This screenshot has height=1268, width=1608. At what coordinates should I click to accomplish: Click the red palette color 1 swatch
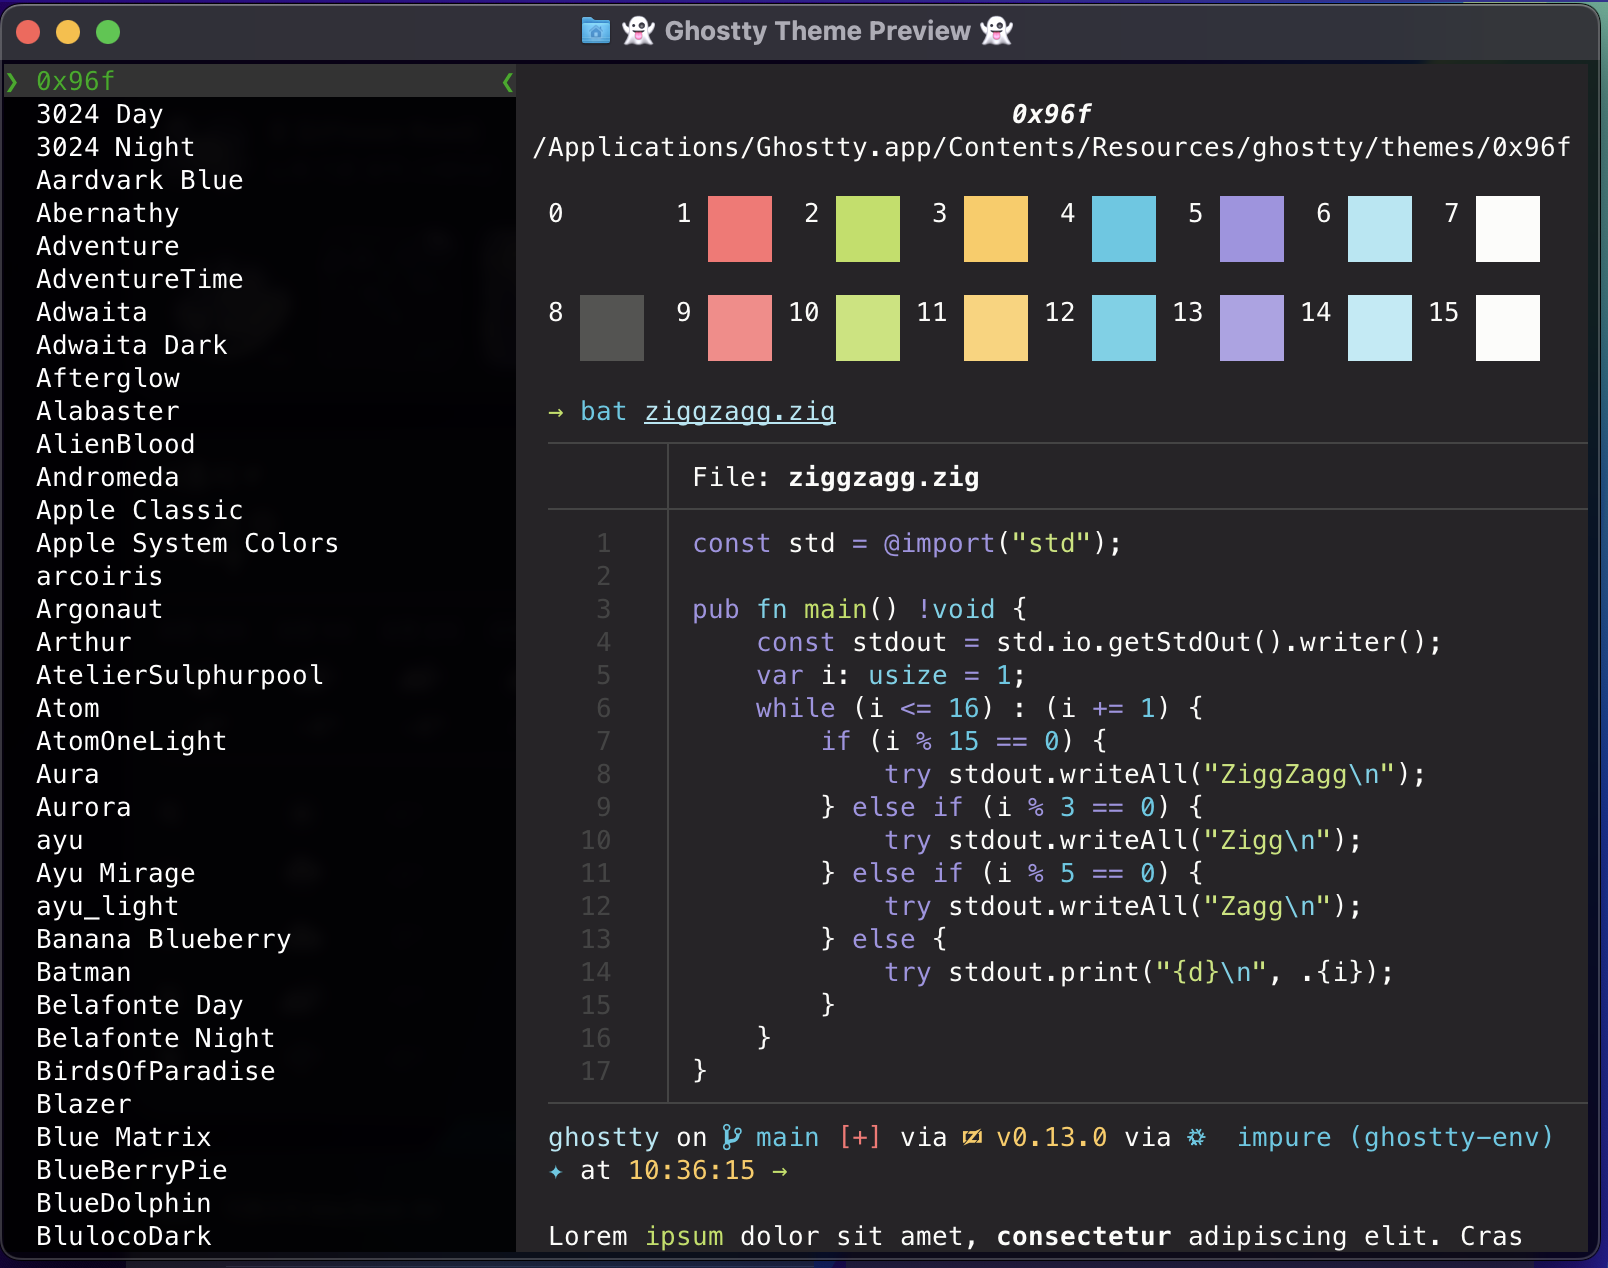[740, 229]
